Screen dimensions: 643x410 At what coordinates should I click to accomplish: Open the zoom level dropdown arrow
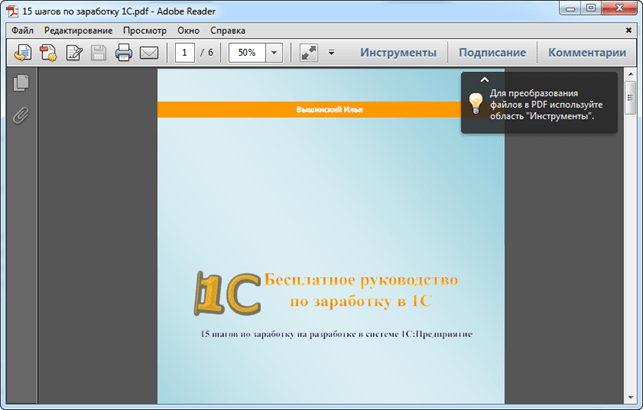274,53
